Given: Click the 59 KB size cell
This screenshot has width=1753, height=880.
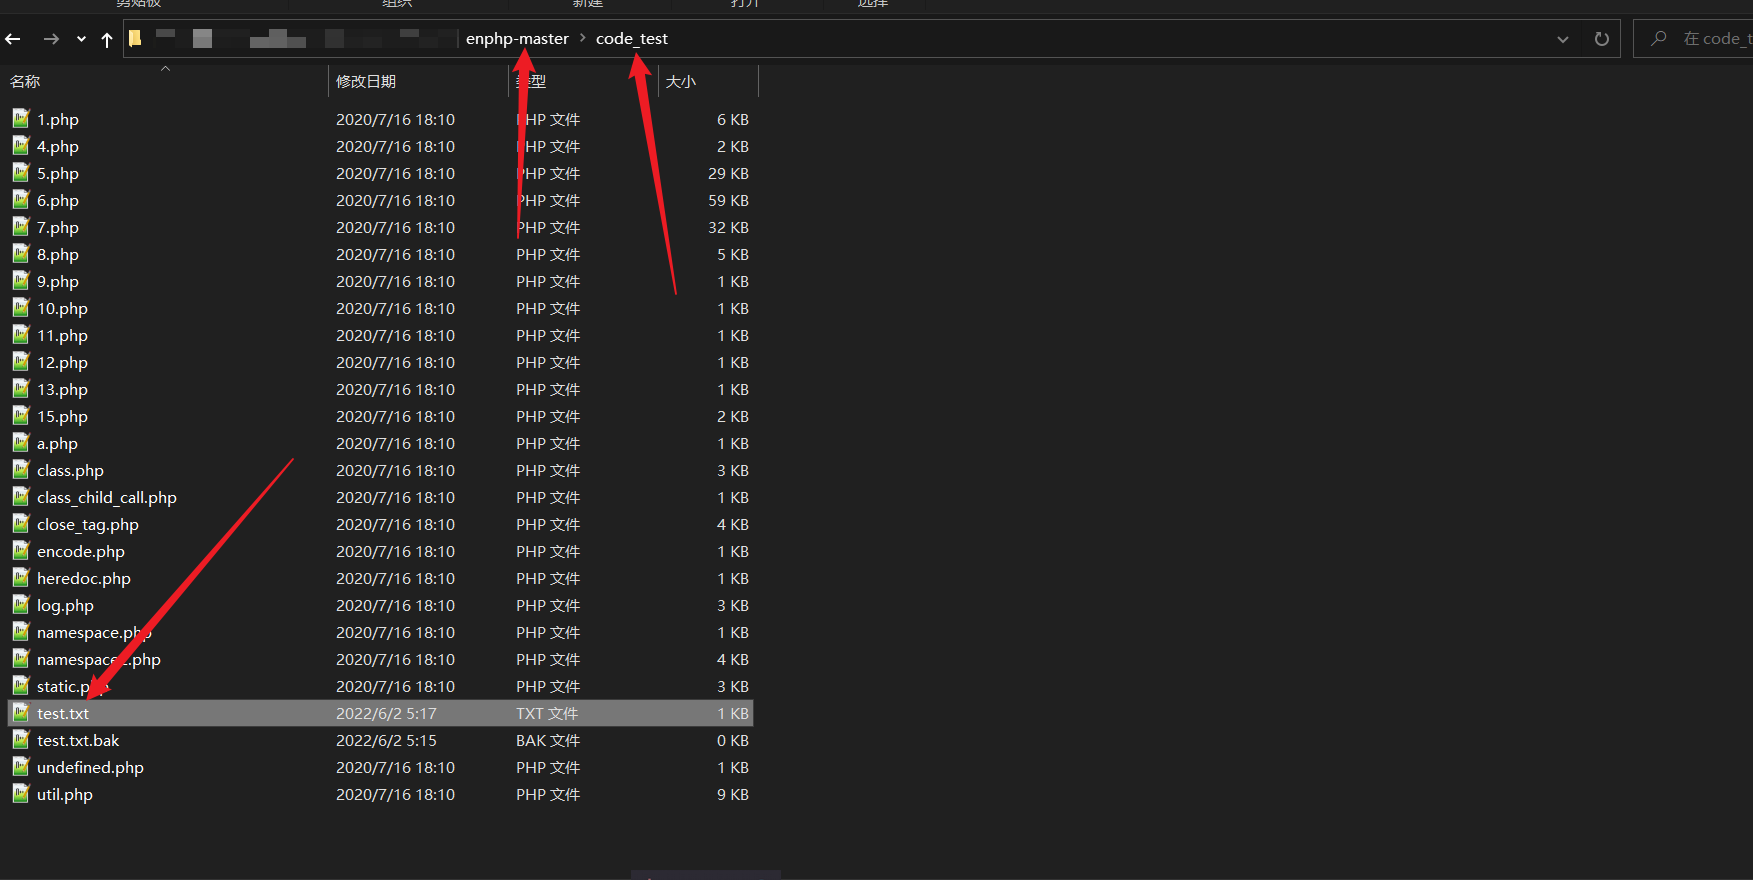Looking at the screenshot, I should (x=729, y=201).
